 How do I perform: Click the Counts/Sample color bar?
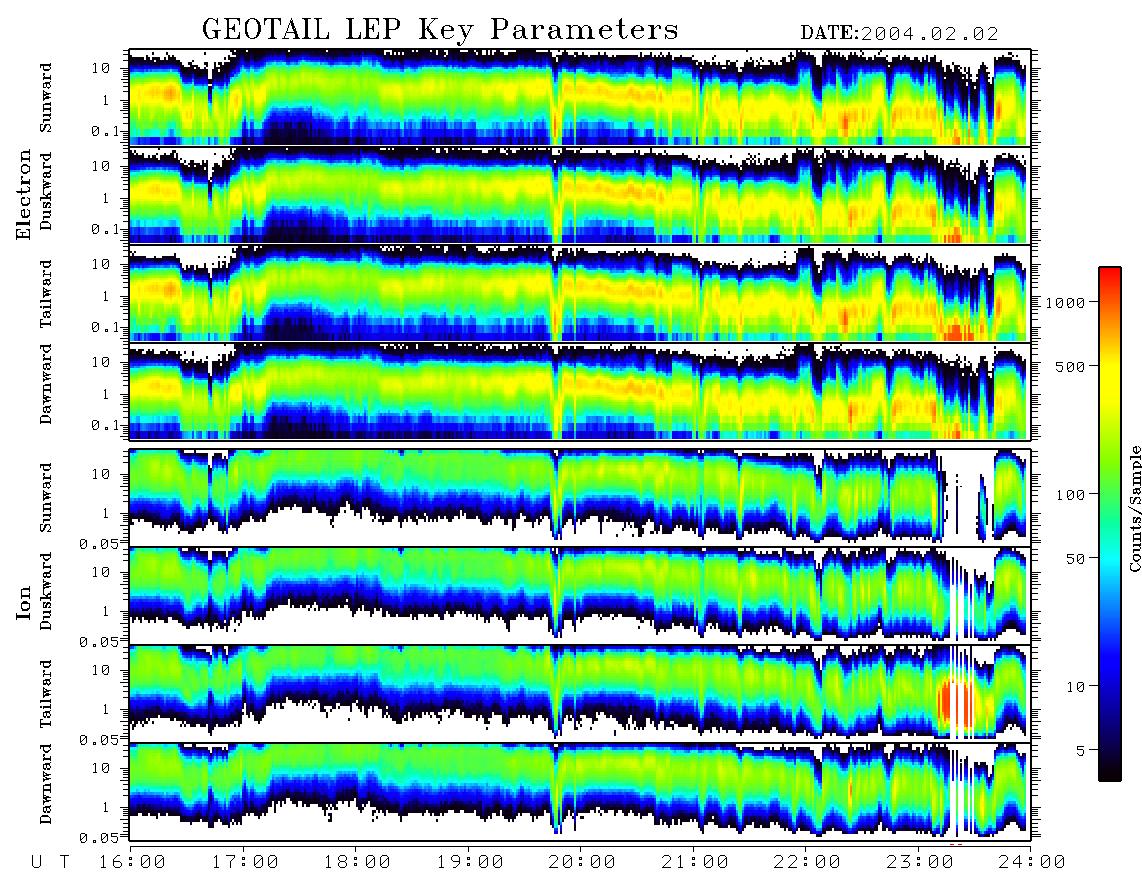(x=1110, y=524)
